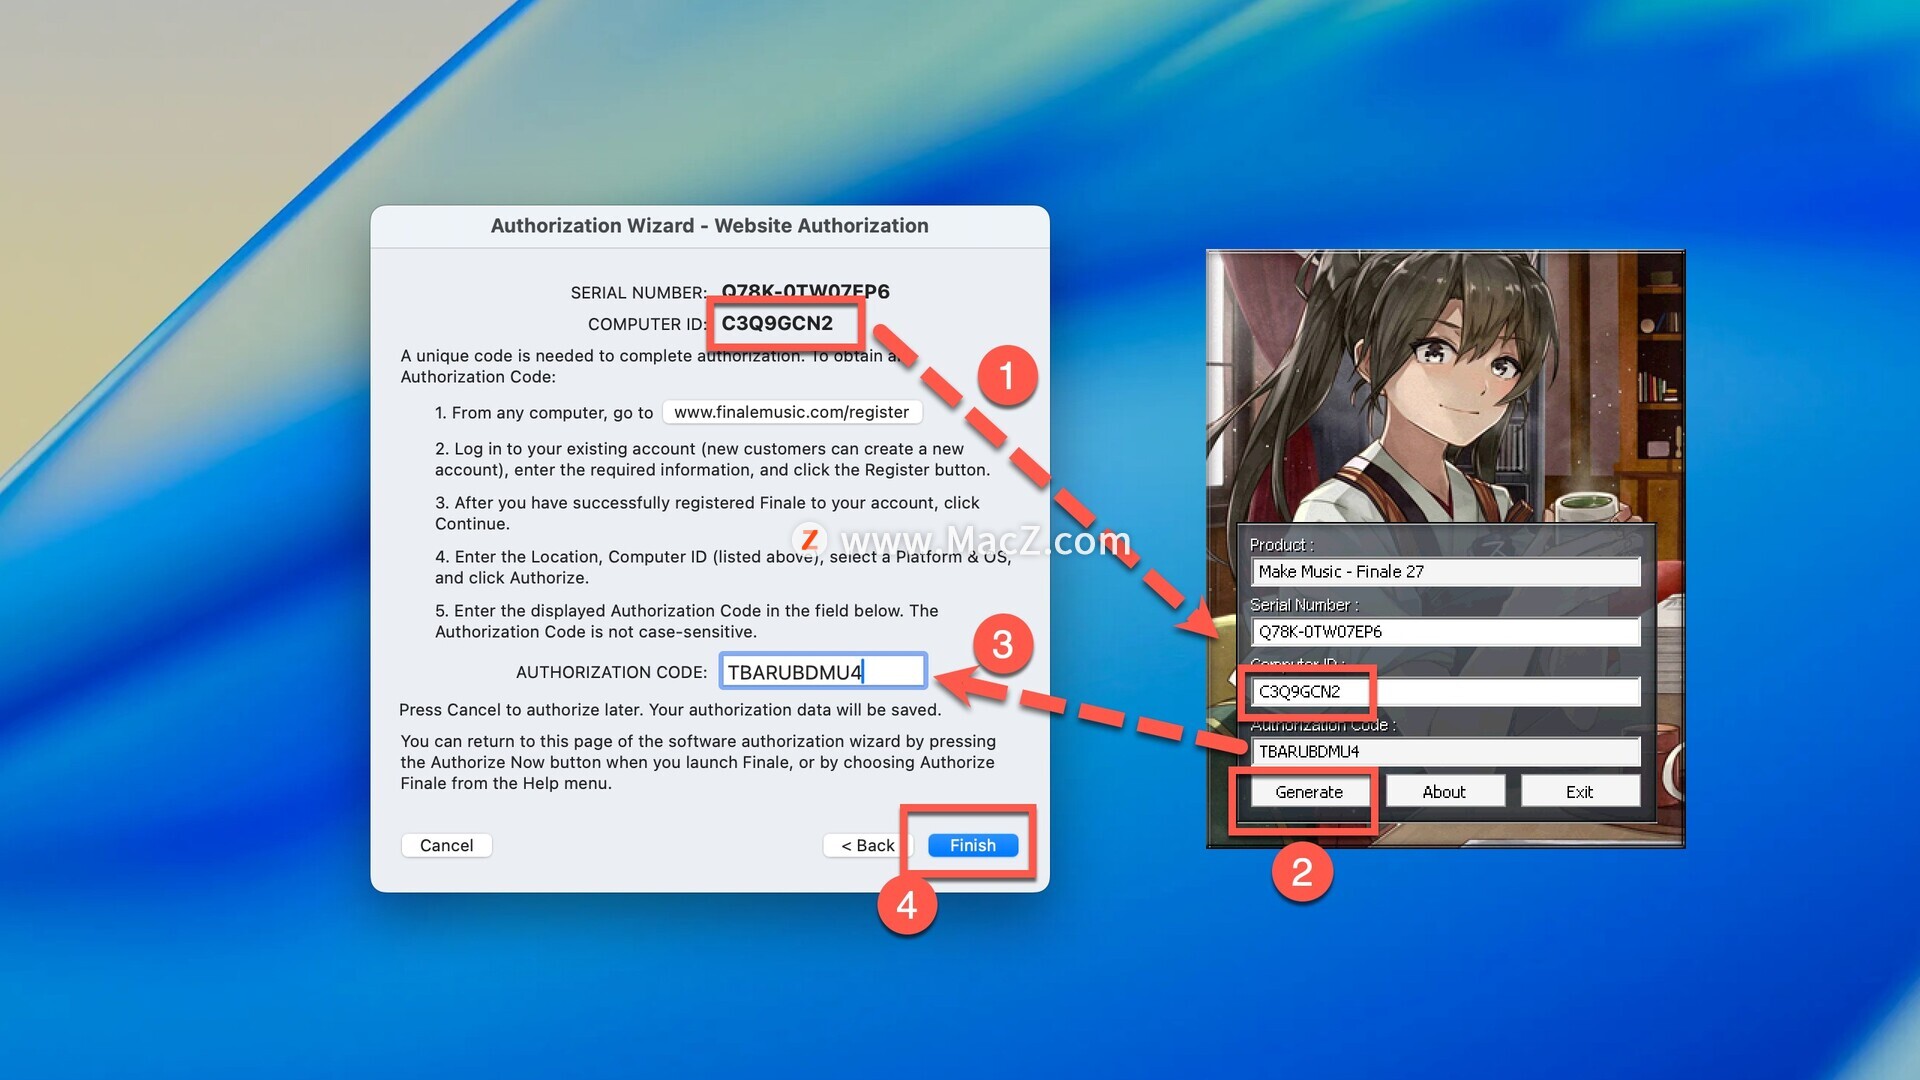Select the keygen Serial Number field

(x=1444, y=631)
